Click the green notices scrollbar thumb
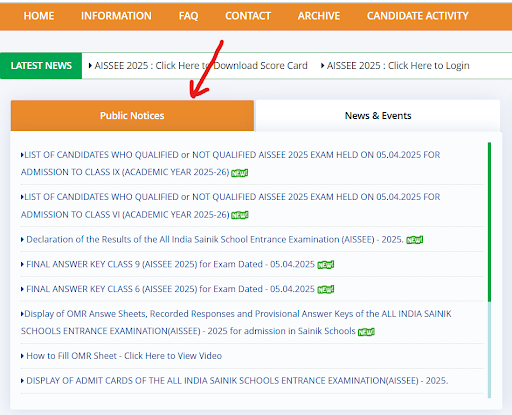 489,222
